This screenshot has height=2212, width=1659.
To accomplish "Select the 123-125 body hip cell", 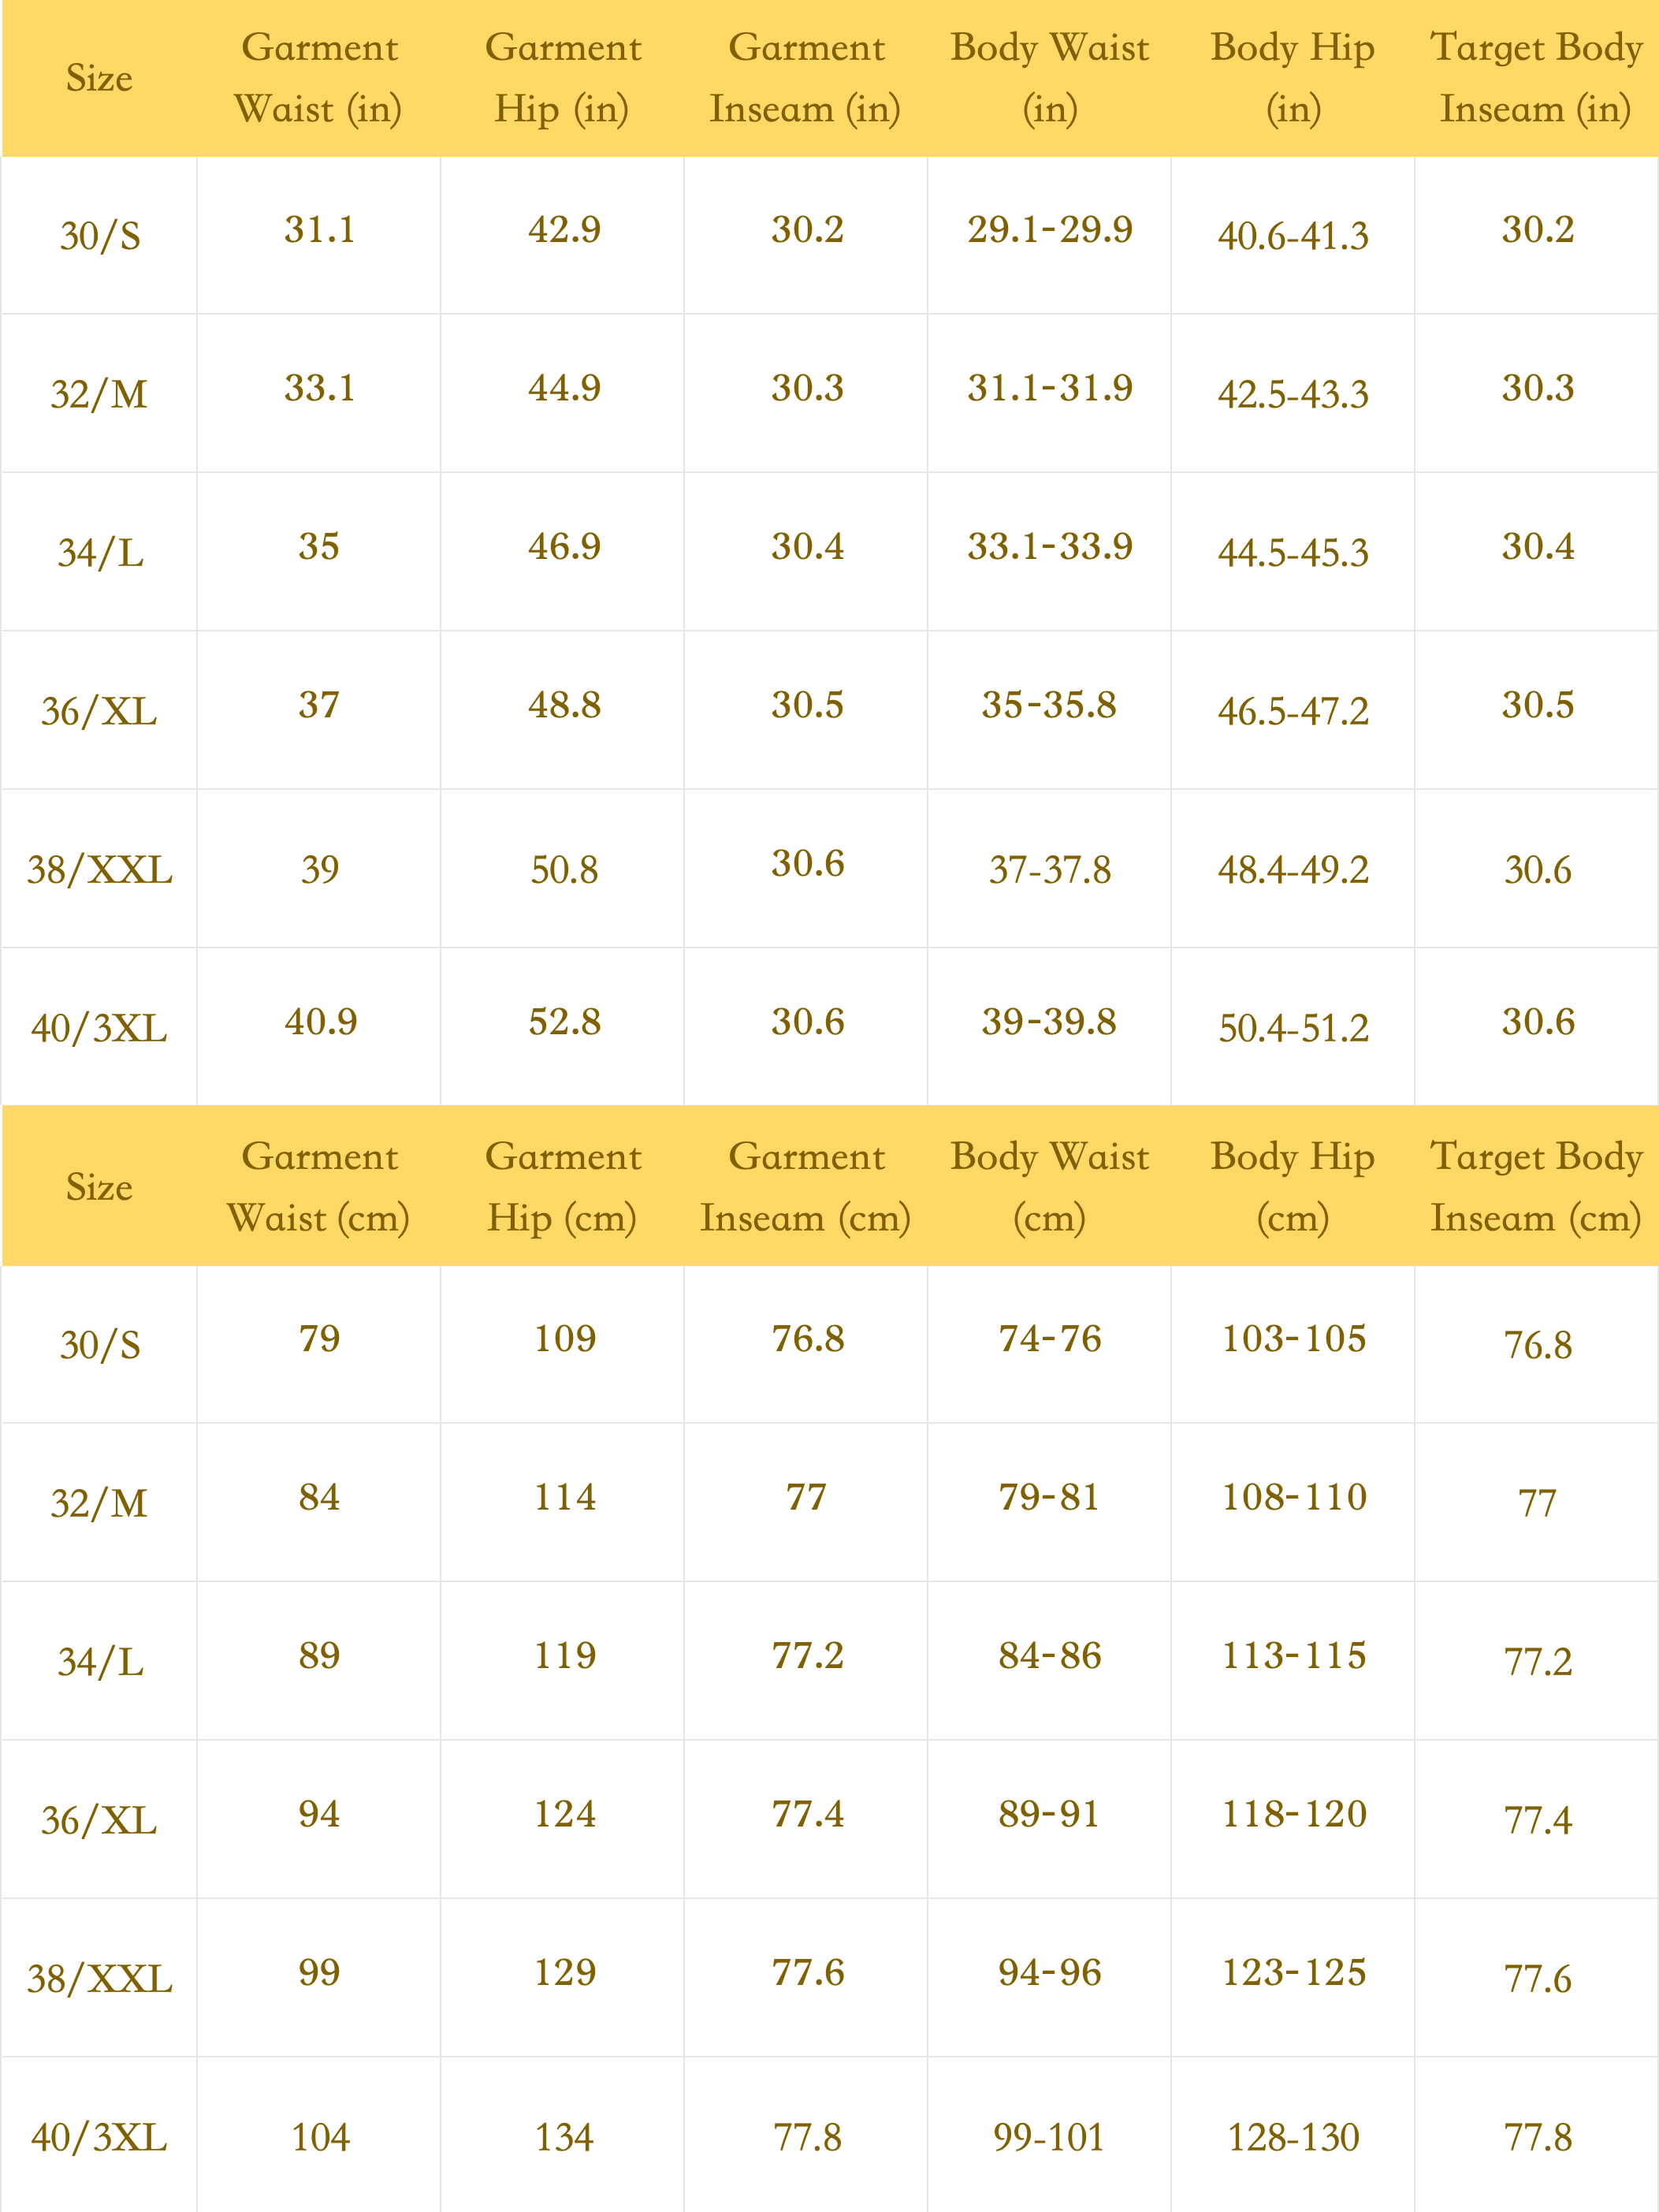I will pos(1293,1972).
